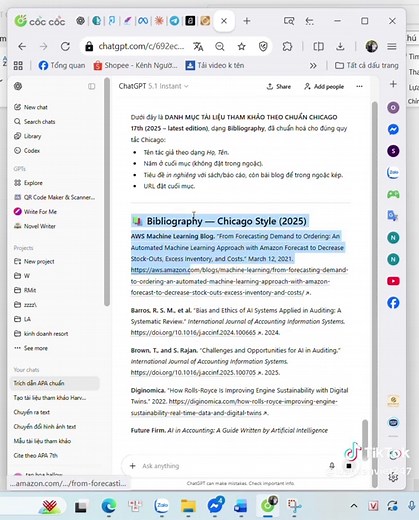419x520 pixels.
Task: Open the Tổng quan Facebook bookmark
Action: tap(62, 65)
